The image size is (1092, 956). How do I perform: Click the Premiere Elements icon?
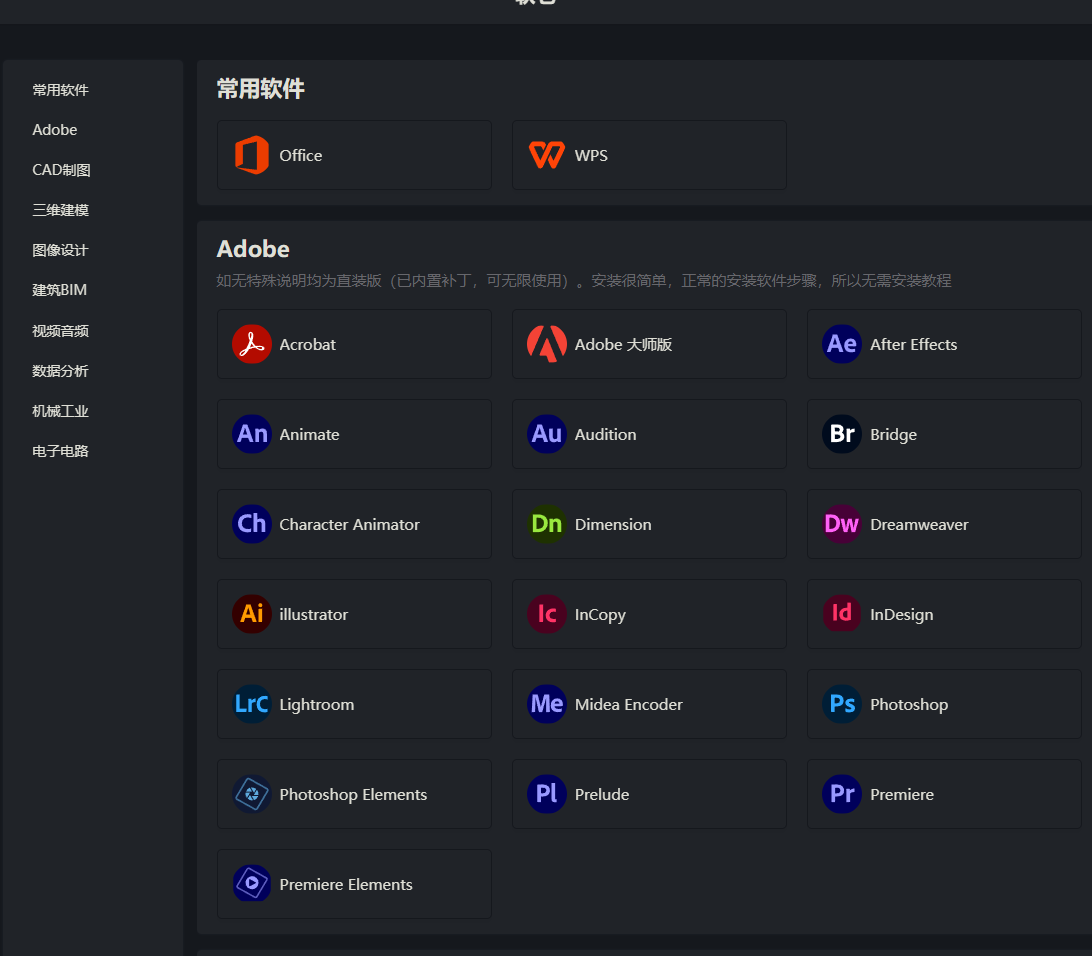pos(251,884)
